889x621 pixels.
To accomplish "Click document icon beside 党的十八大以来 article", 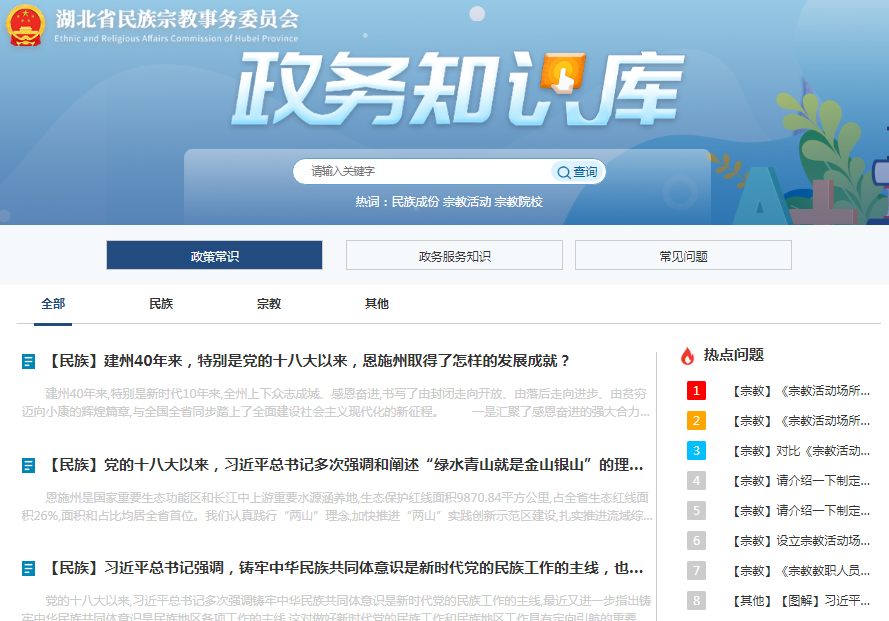I will (28, 465).
